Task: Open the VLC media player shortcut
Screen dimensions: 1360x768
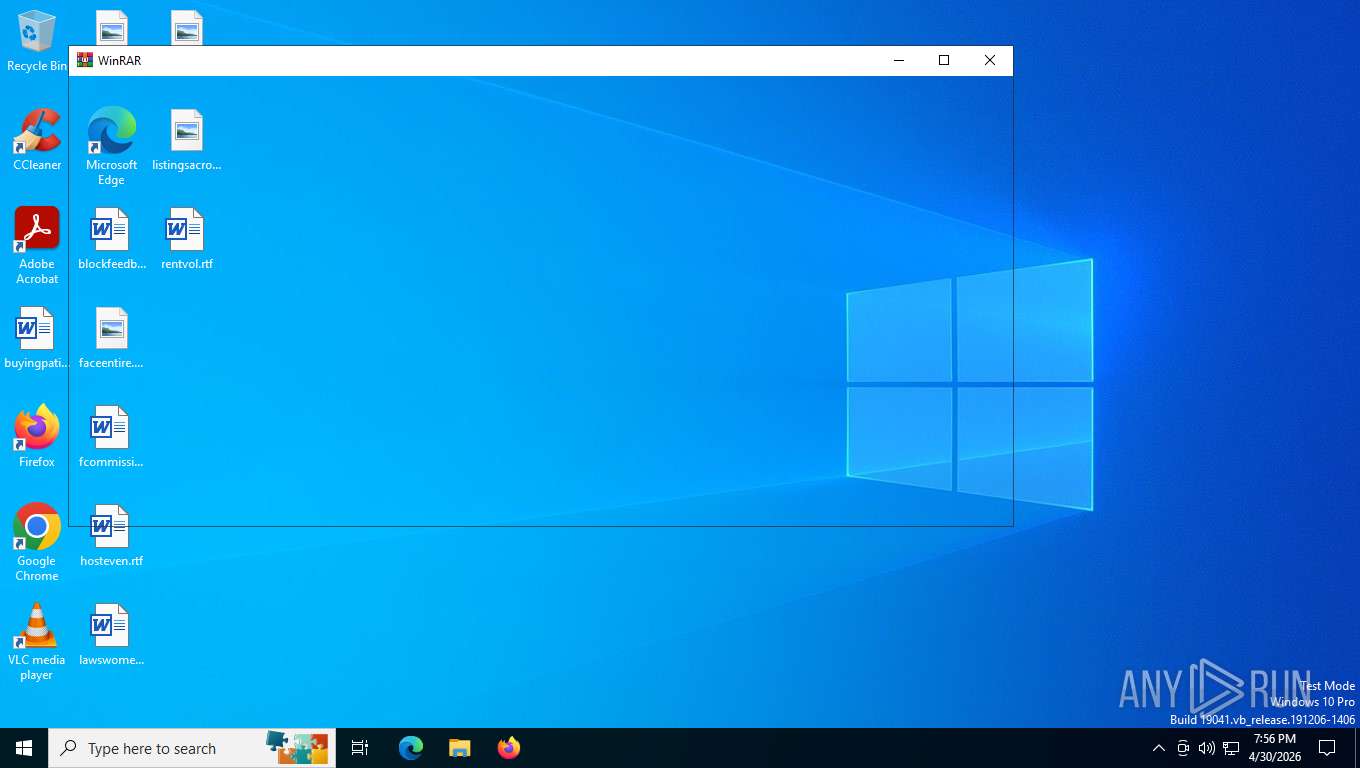Action: tap(37, 642)
